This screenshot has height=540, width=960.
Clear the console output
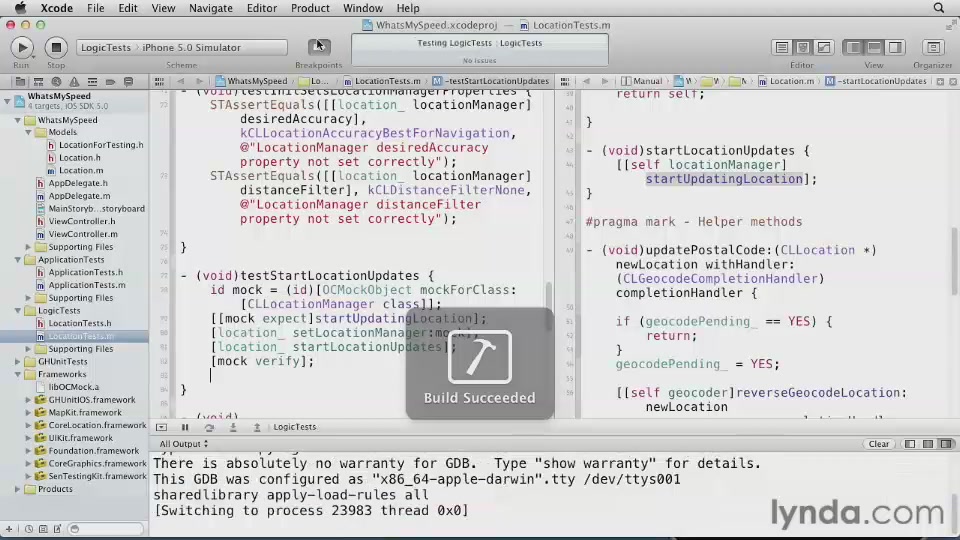coord(879,444)
